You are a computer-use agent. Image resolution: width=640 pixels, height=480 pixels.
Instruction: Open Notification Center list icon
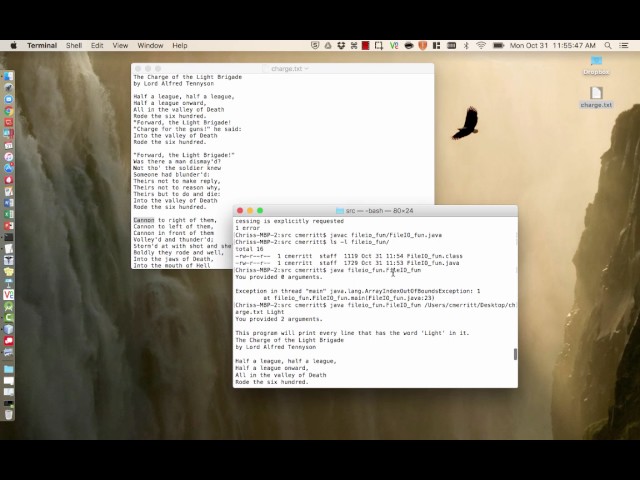click(x=624, y=46)
